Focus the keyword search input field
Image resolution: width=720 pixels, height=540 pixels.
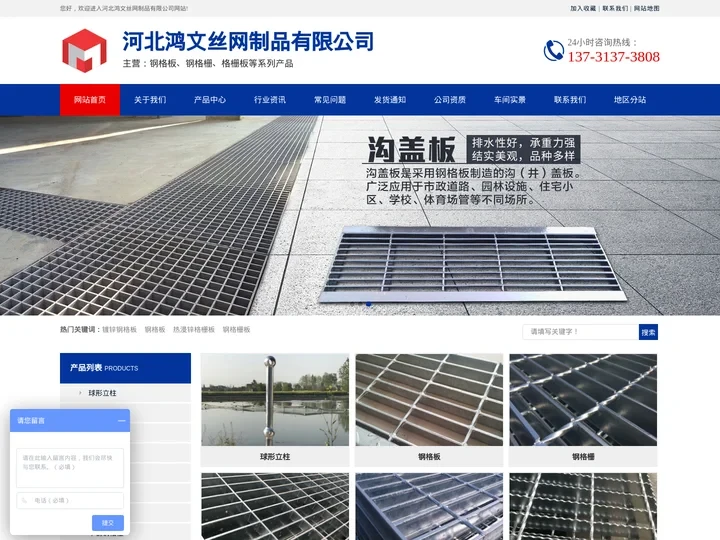click(x=581, y=332)
